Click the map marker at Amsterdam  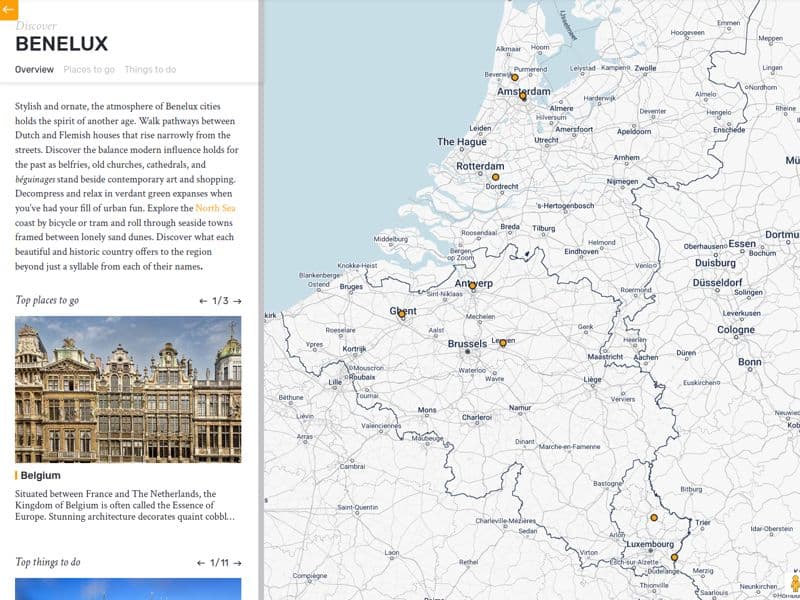(522, 96)
